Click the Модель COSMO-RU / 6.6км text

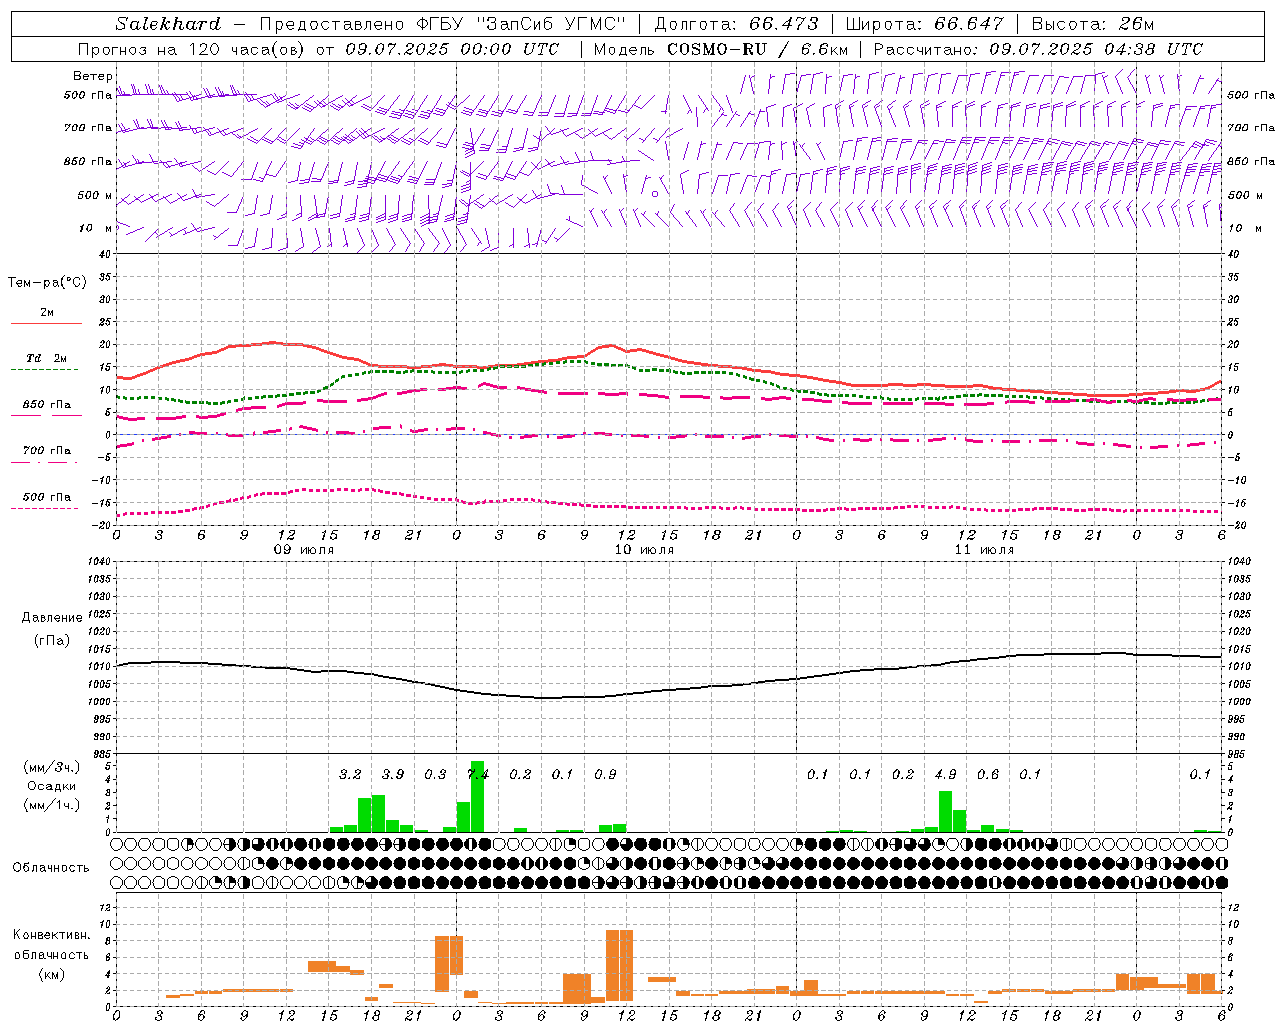(x=721, y=49)
